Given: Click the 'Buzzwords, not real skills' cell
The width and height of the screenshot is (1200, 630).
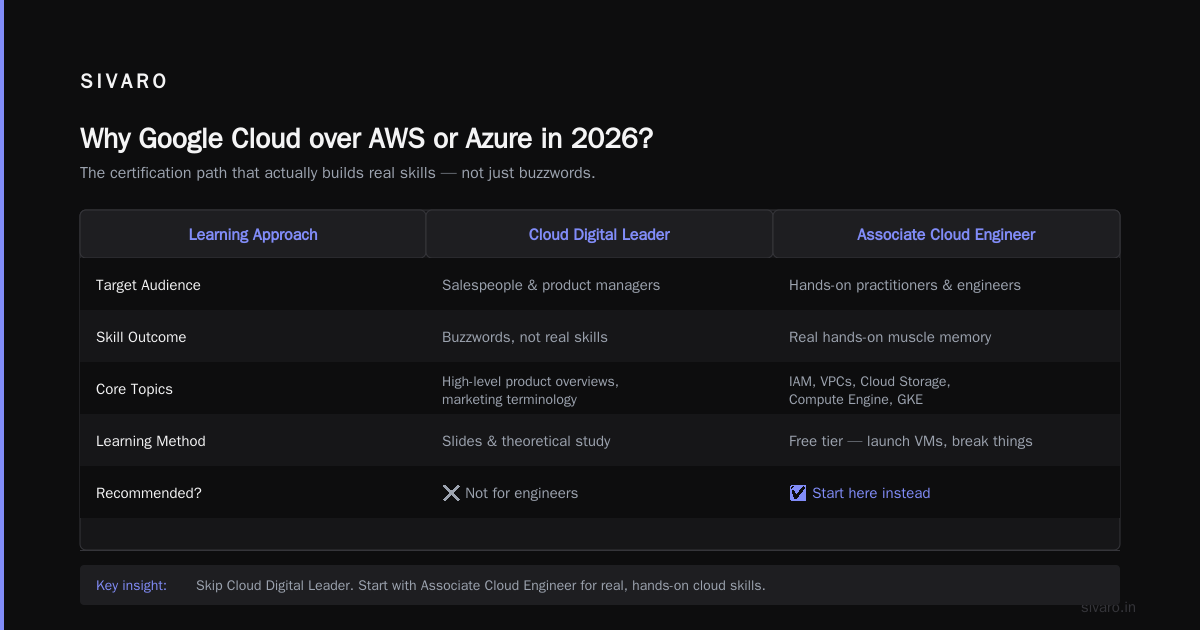Looking at the screenshot, I should pos(525,337).
